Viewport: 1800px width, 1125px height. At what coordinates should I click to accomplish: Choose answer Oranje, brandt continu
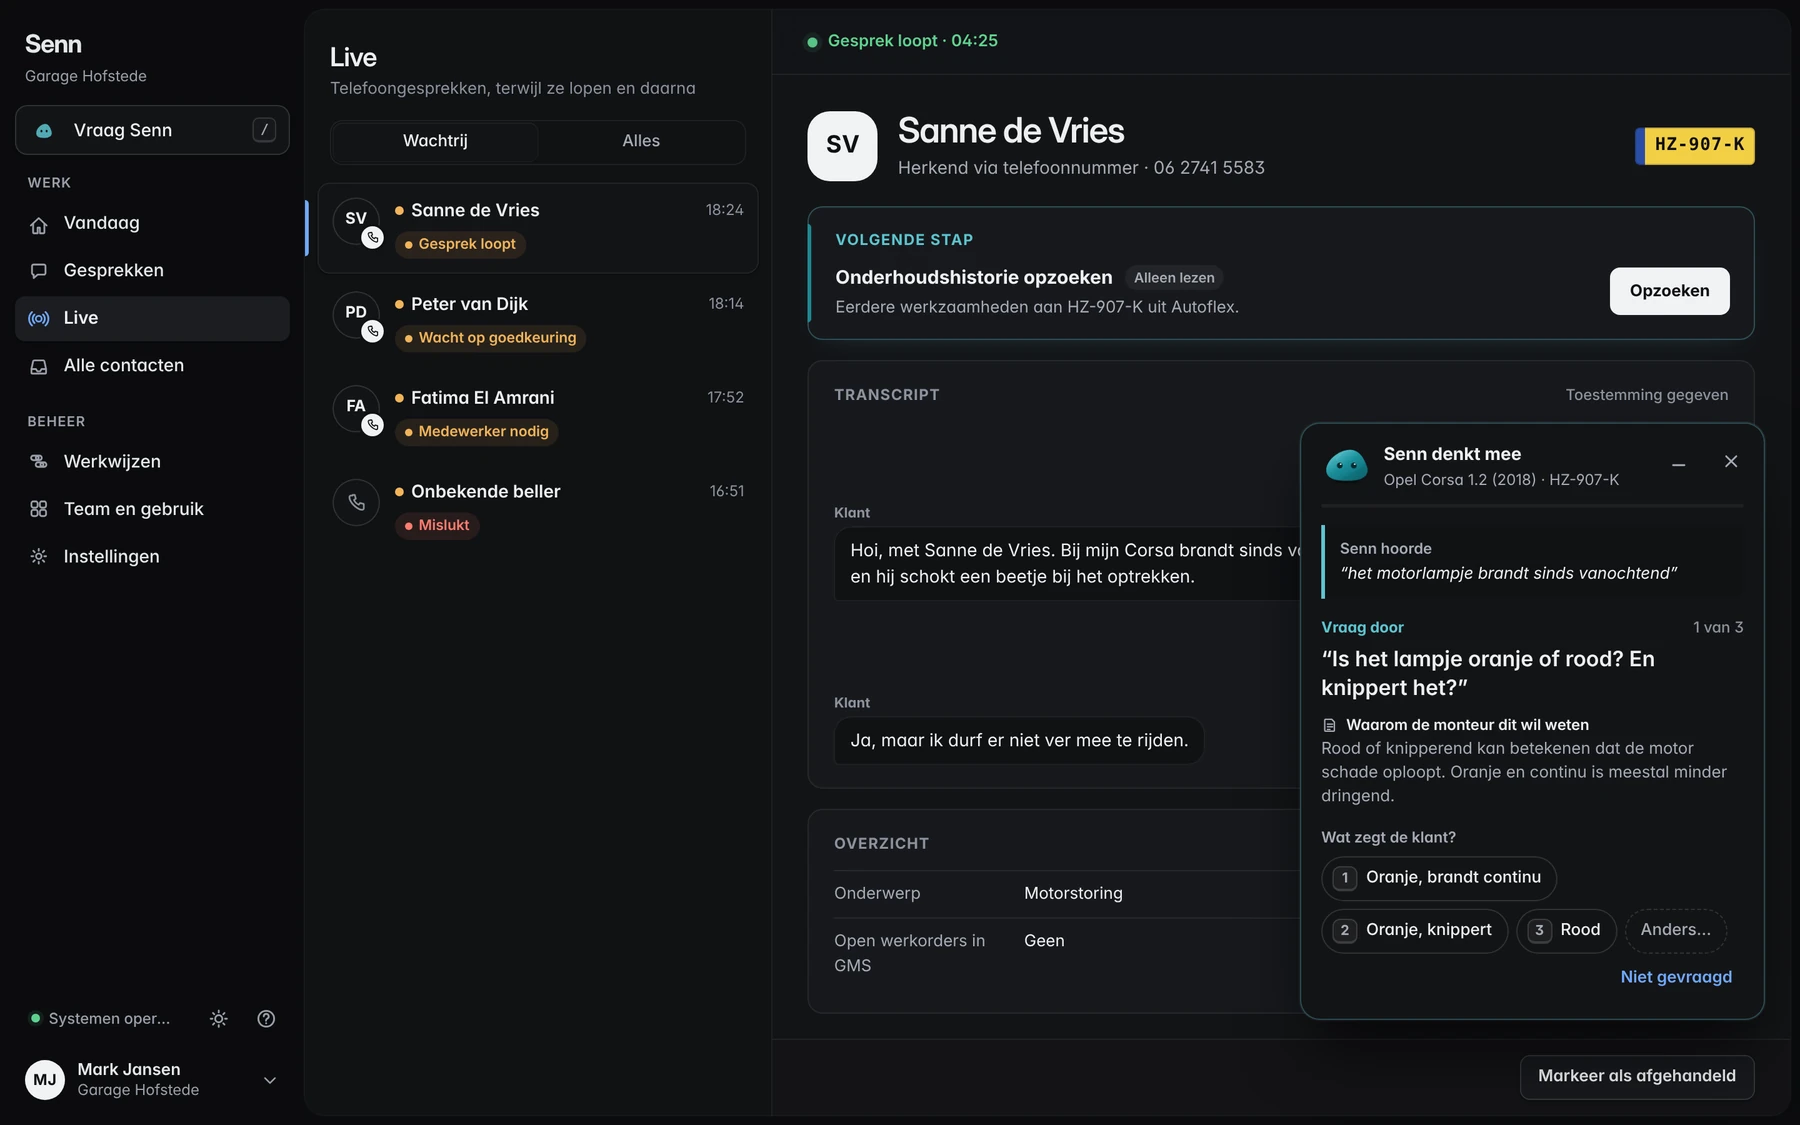point(1438,878)
